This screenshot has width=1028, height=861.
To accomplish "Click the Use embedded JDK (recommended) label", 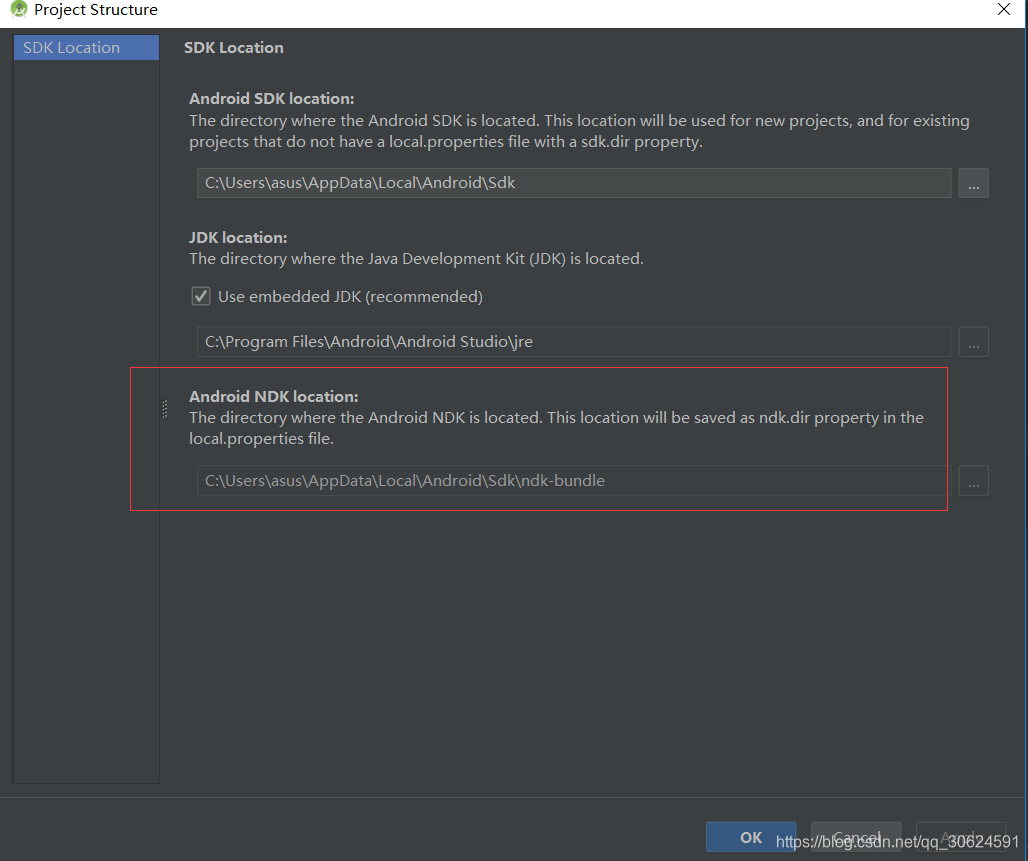I will (350, 296).
